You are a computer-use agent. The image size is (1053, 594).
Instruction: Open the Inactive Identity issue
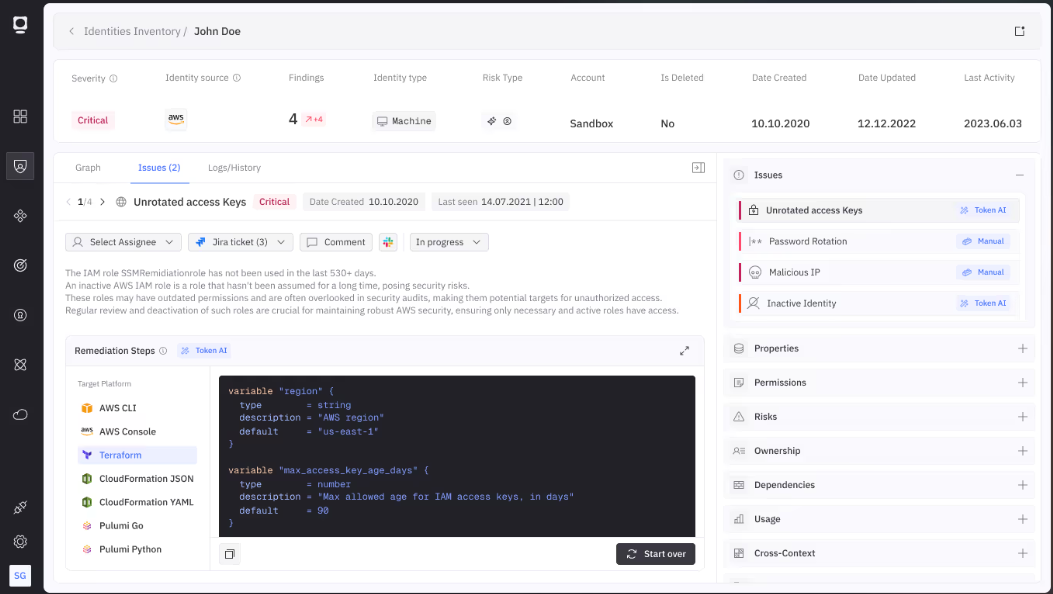879,303
